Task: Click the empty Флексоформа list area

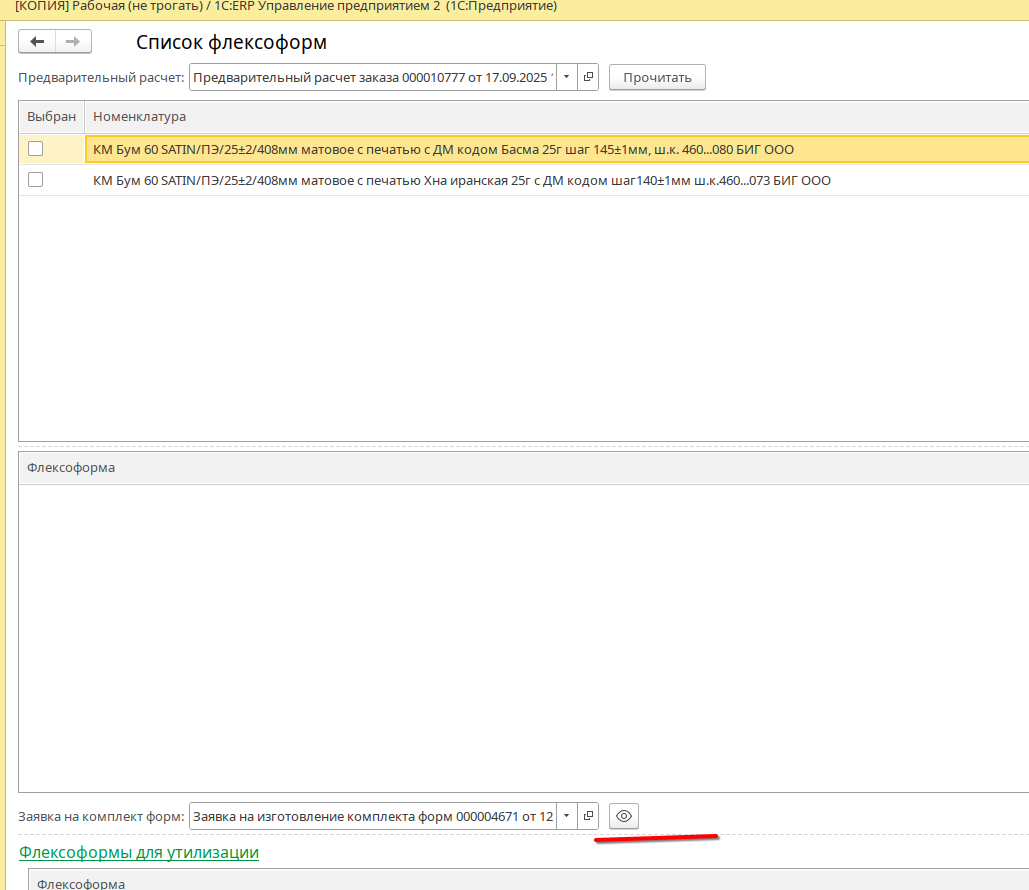Action: click(520, 640)
